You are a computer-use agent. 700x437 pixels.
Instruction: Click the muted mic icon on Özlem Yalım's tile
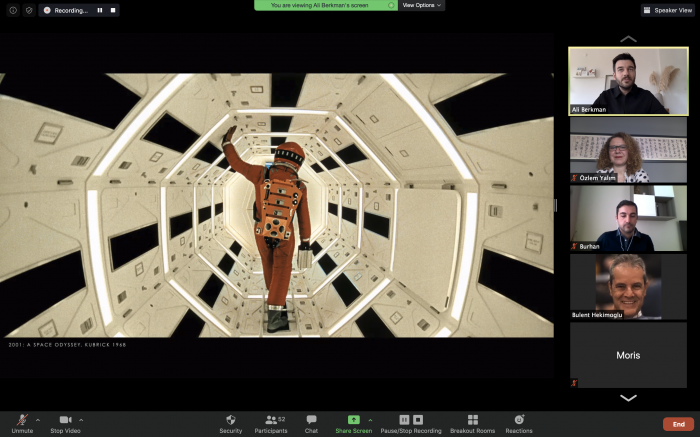574,178
